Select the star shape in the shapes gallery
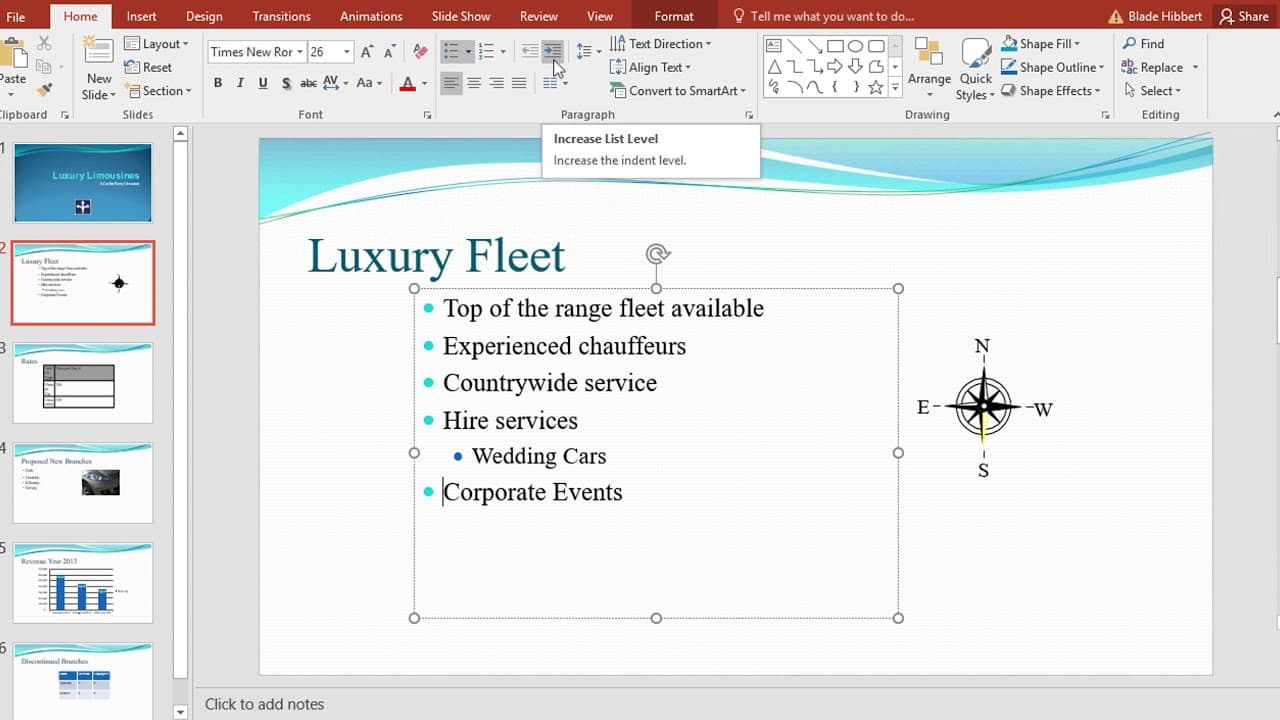The width and height of the screenshot is (1280, 720). (876, 87)
